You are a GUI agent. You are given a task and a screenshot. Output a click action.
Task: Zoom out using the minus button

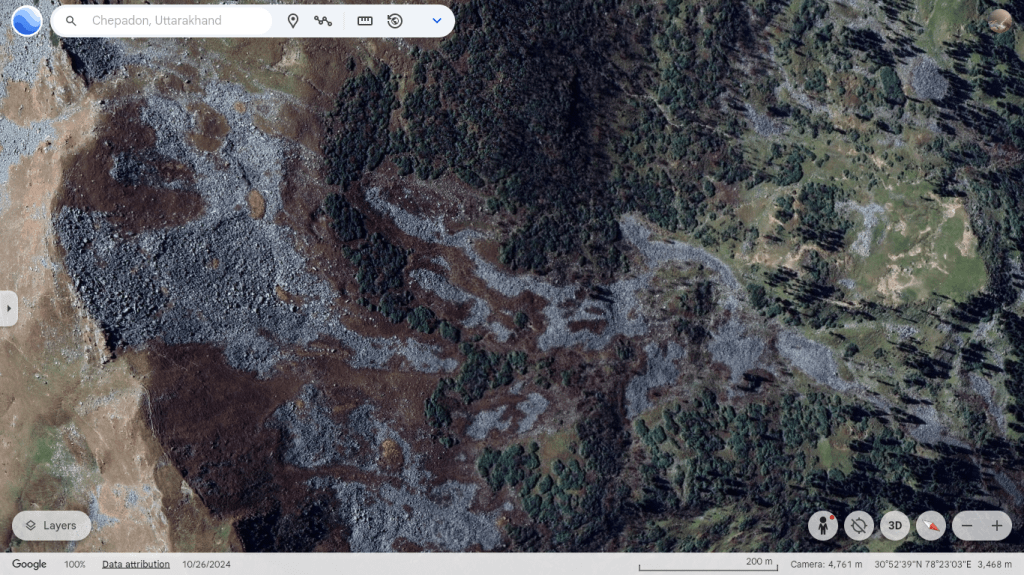tap(967, 525)
